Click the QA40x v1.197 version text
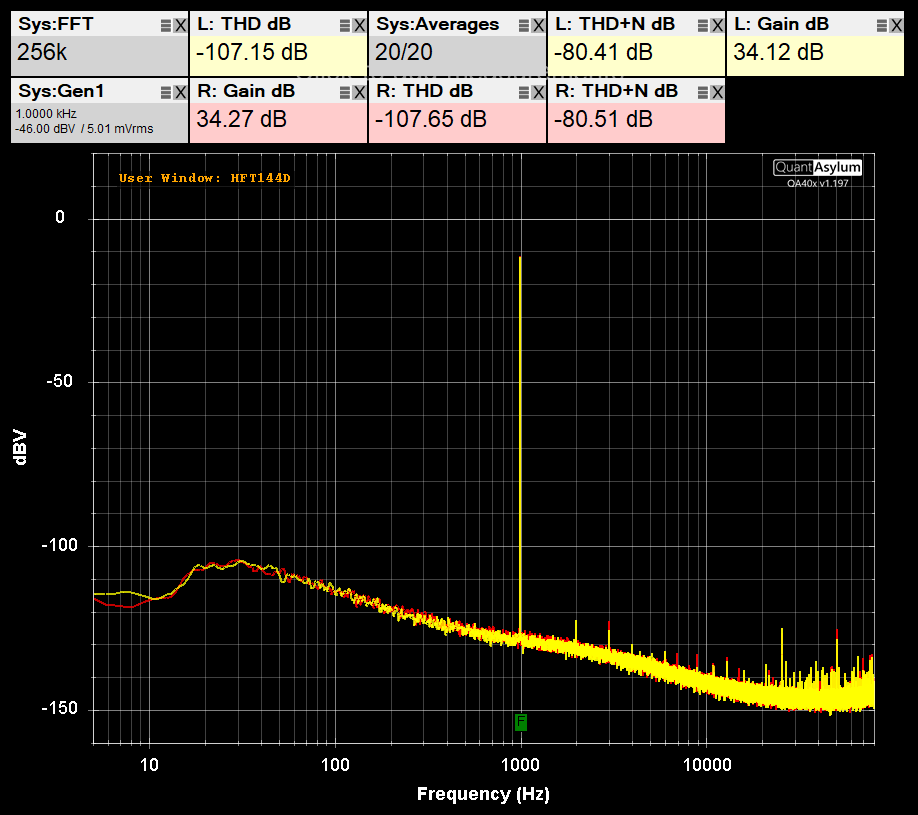 [817, 183]
